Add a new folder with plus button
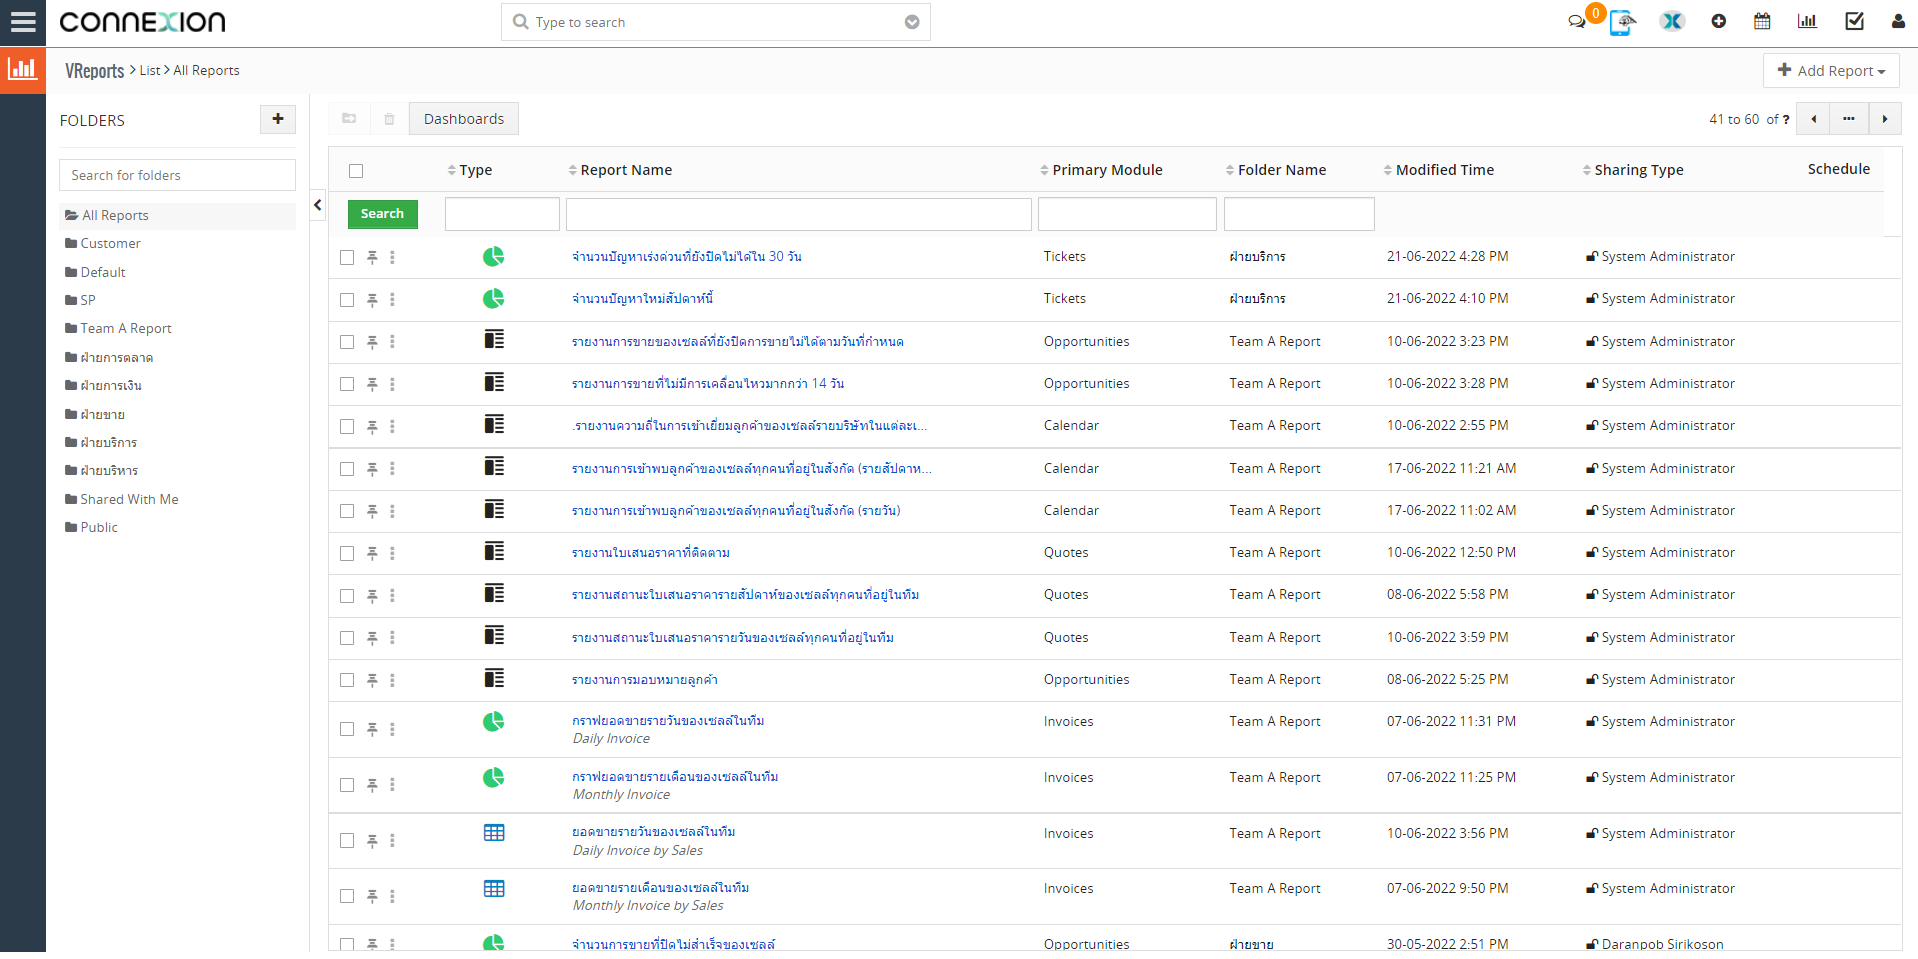 (x=277, y=119)
